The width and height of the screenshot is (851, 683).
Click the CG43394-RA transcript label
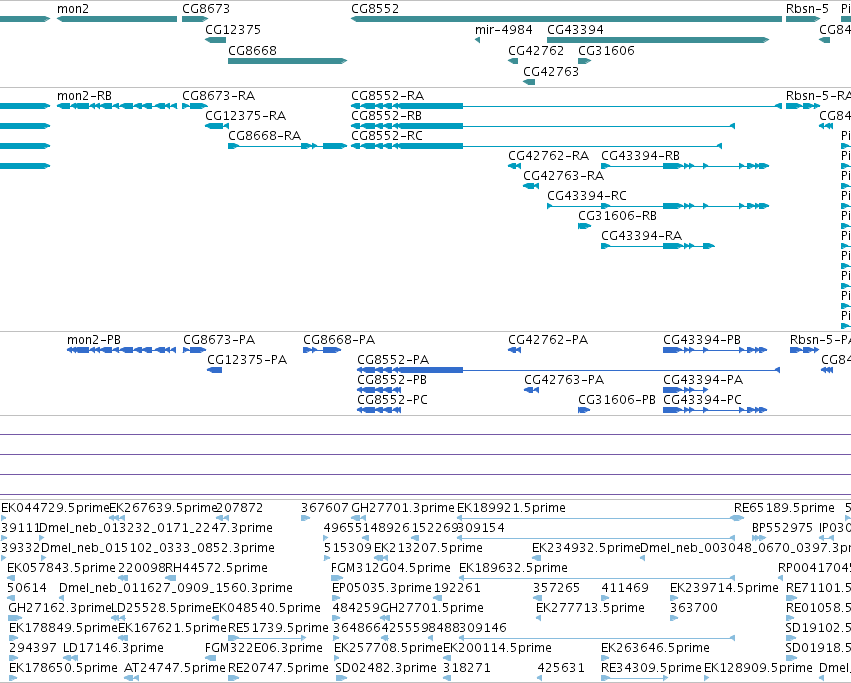point(642,236)
